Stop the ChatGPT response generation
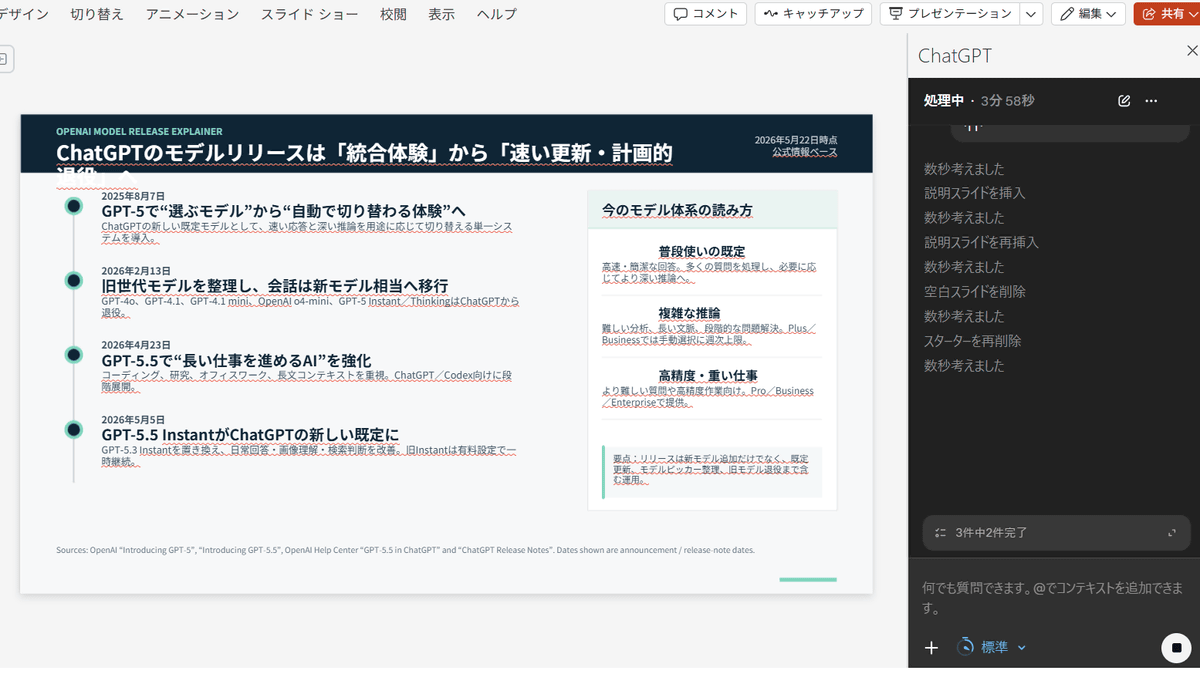The height and width of the screenshot is (674, 1200). tap(1176, 648)
